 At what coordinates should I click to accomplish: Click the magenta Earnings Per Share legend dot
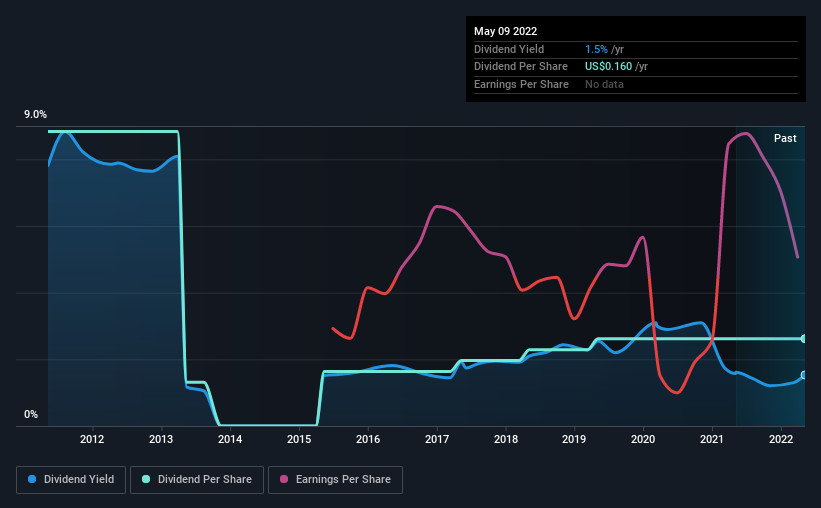[x=284, y=479]
